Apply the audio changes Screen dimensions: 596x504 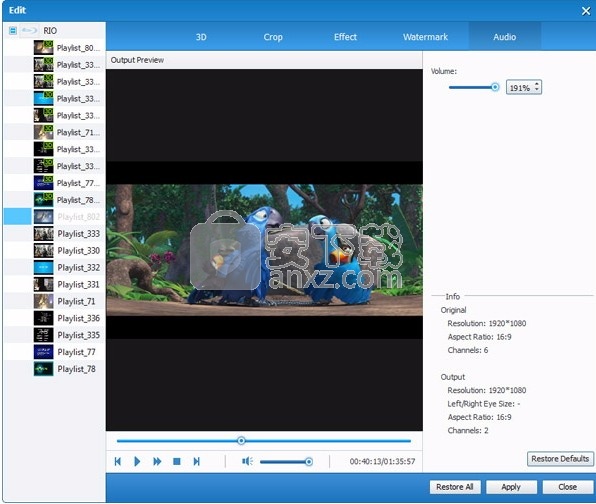click(x=511, y=487)
